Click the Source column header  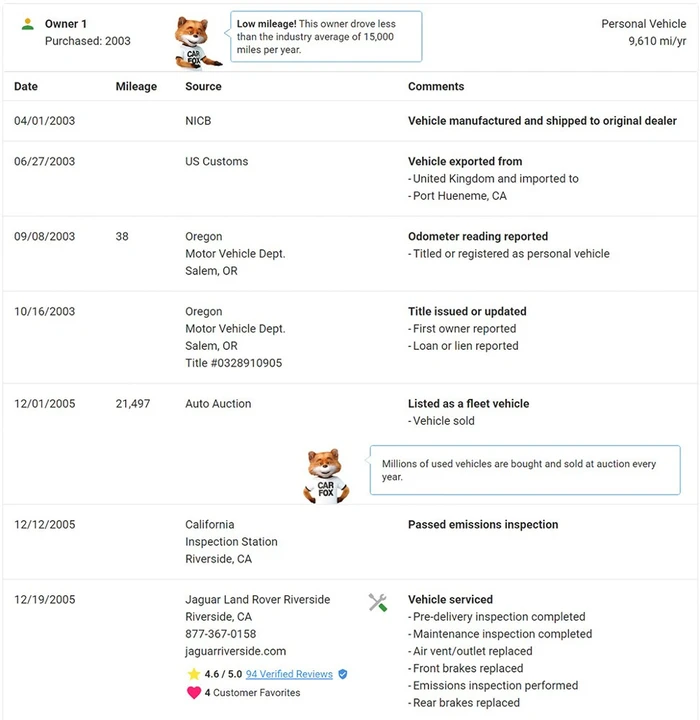tap(203, 86)
